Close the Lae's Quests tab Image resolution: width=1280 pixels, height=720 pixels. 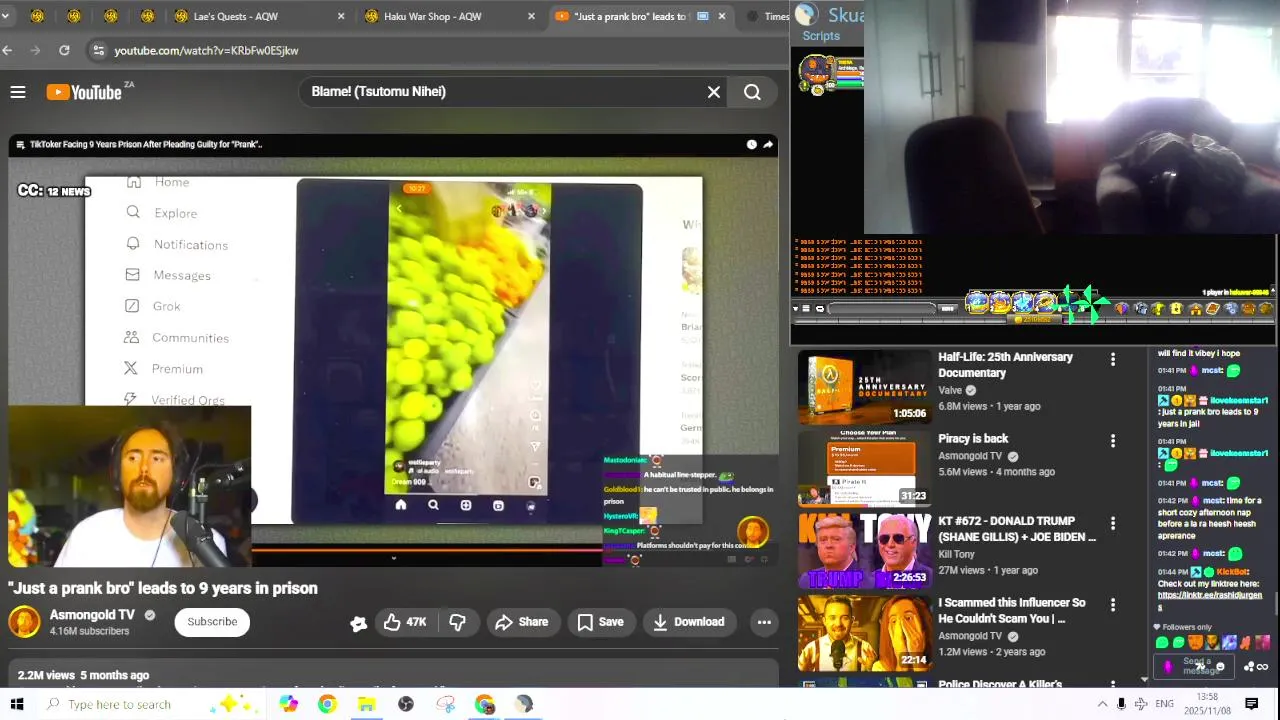point(341,16)
